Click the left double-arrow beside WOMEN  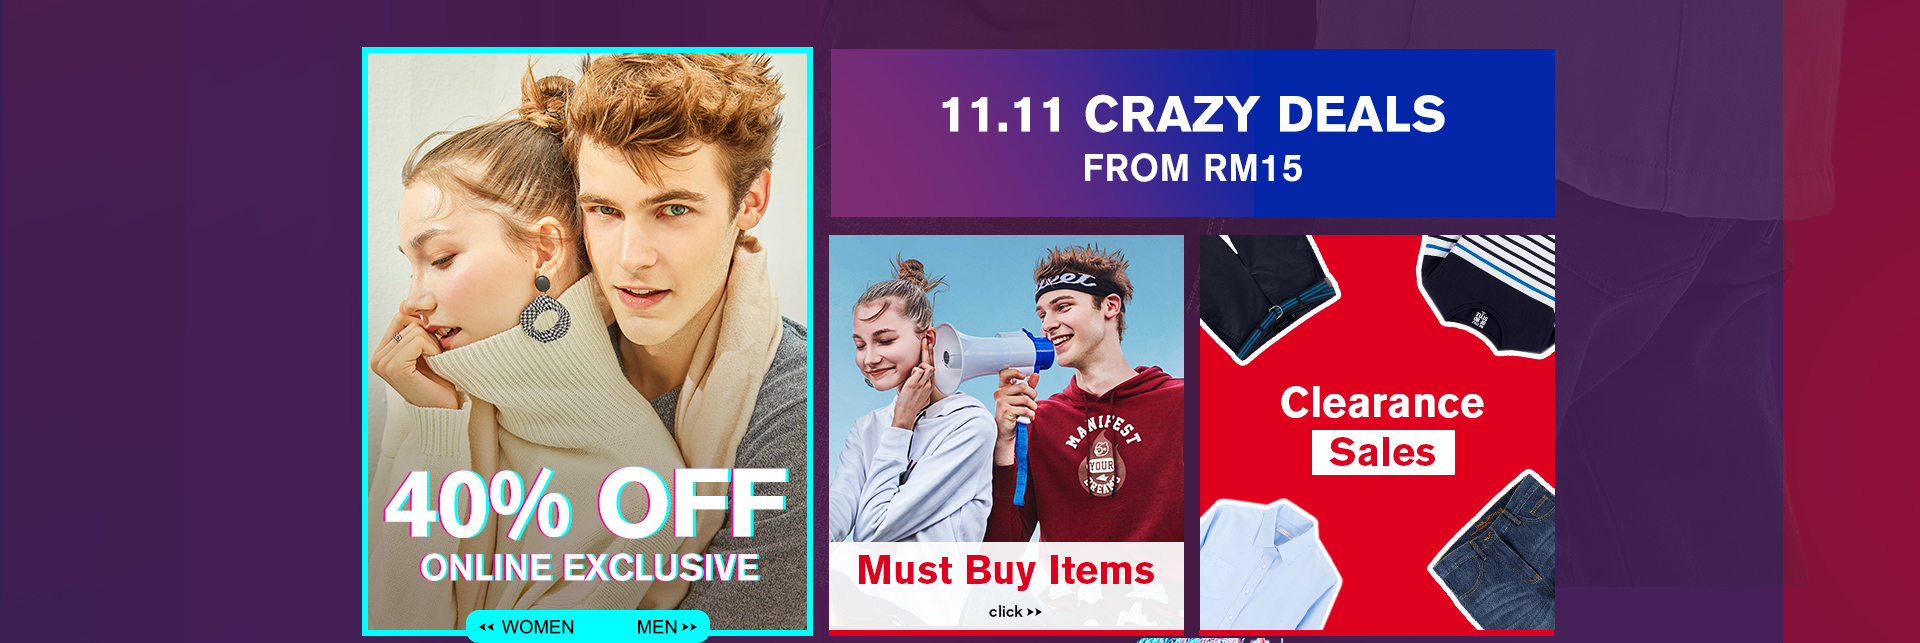[x=487, y=627]
